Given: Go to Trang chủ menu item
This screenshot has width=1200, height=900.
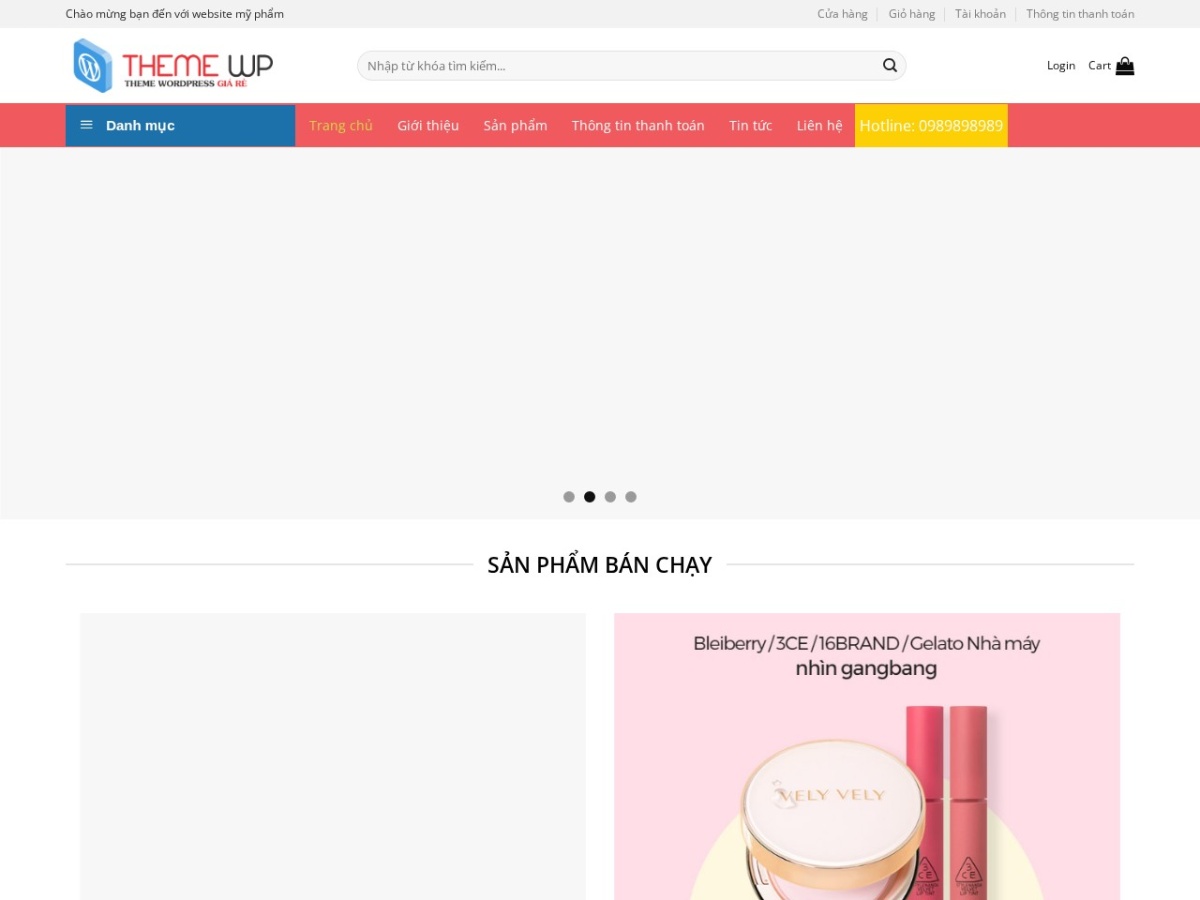Looking at the screenshot, I should point(341,125).
